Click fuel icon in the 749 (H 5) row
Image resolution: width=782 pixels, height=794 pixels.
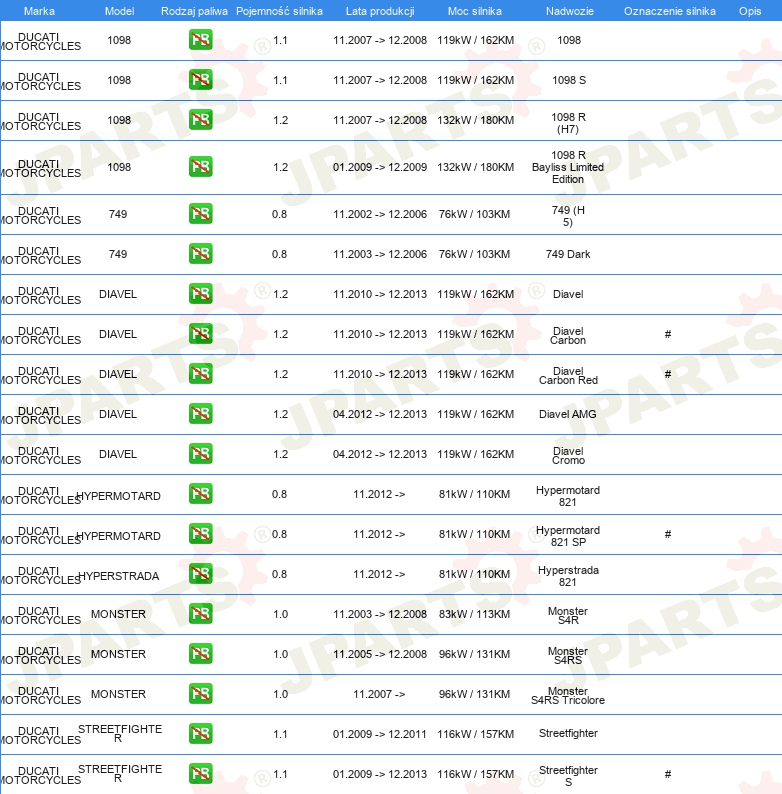pos(201,214)
